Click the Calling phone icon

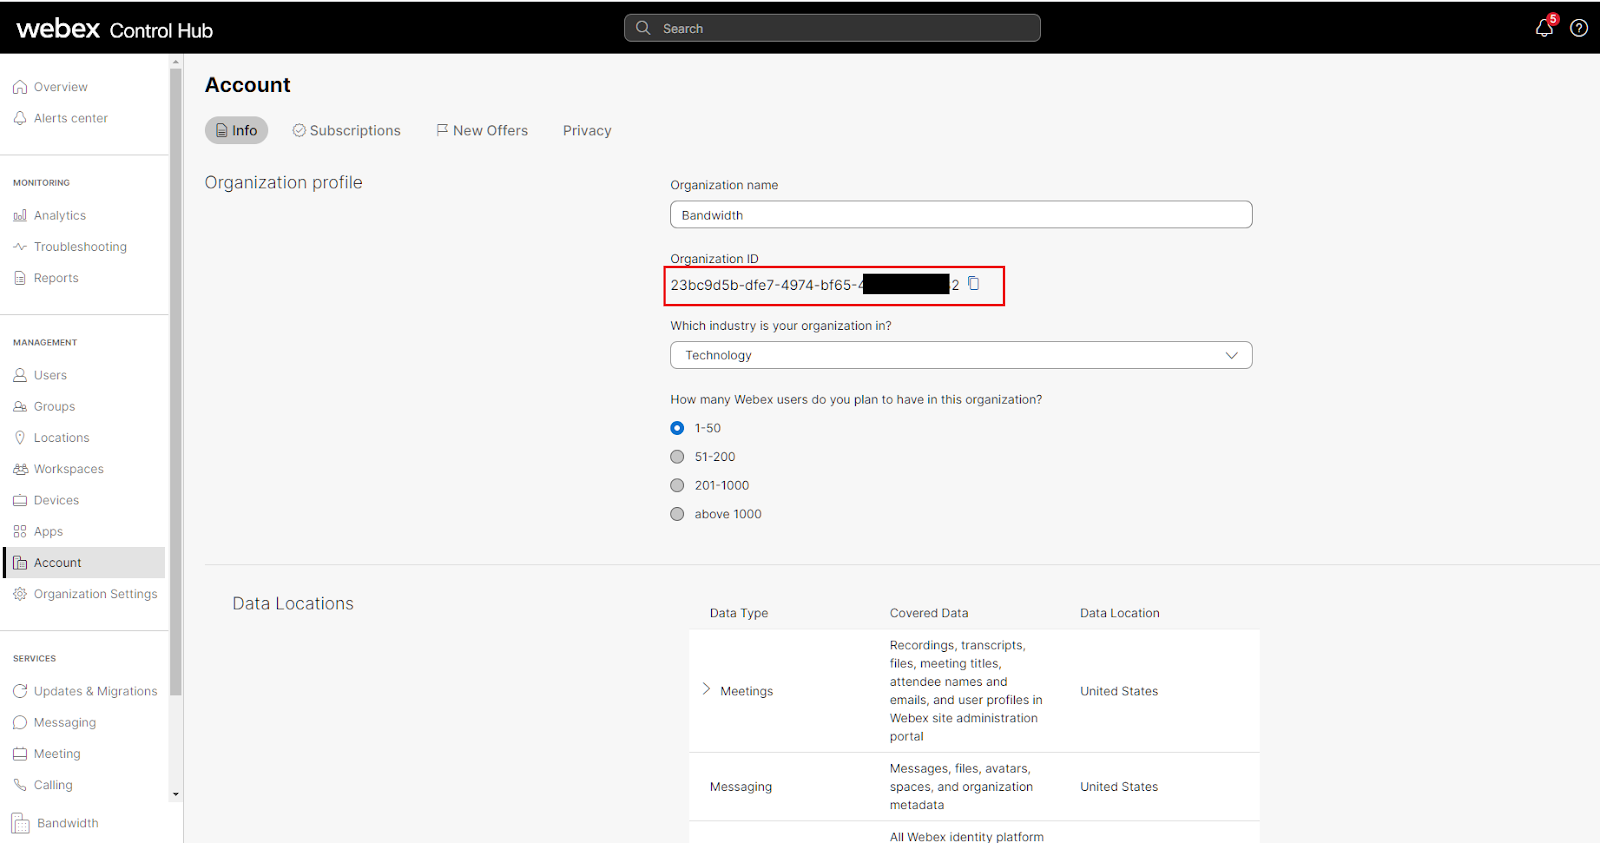click(20, 785)
